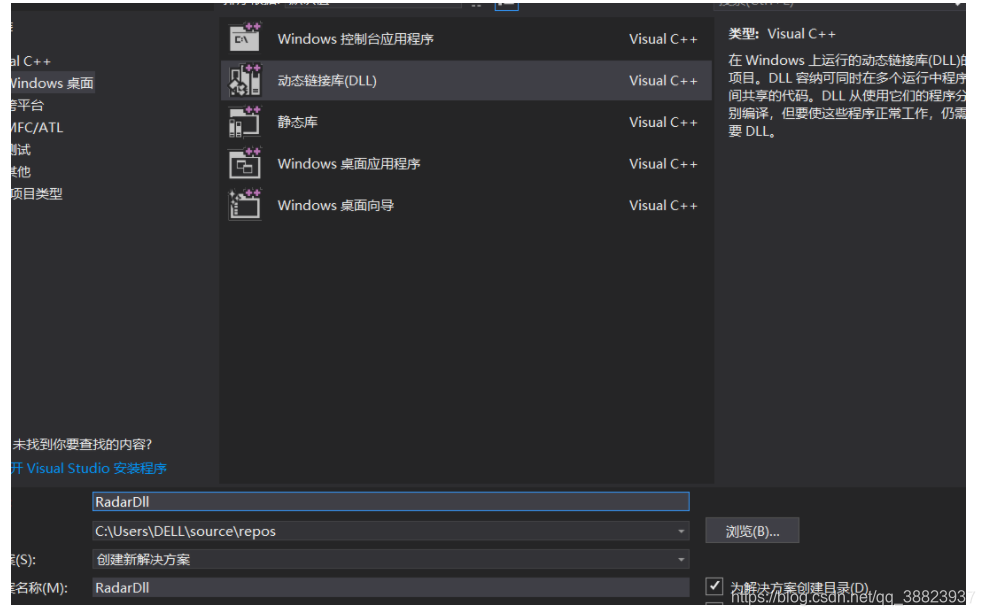This screenshot has height=616, width=985.
Task: Click the solution name field RadarDll
Action: (391, 588)
